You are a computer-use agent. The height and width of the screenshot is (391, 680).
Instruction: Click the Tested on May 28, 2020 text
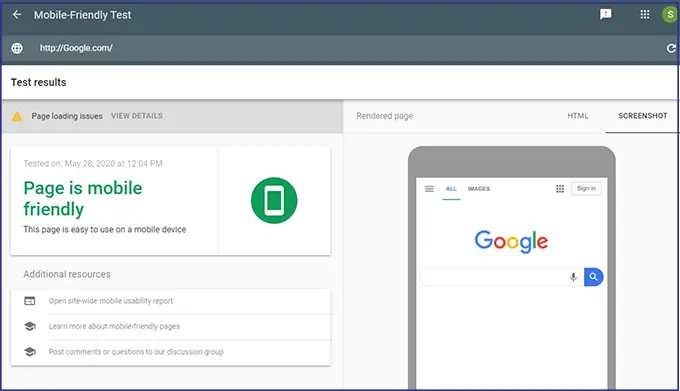pyautogui.click(x=93, y=163)
